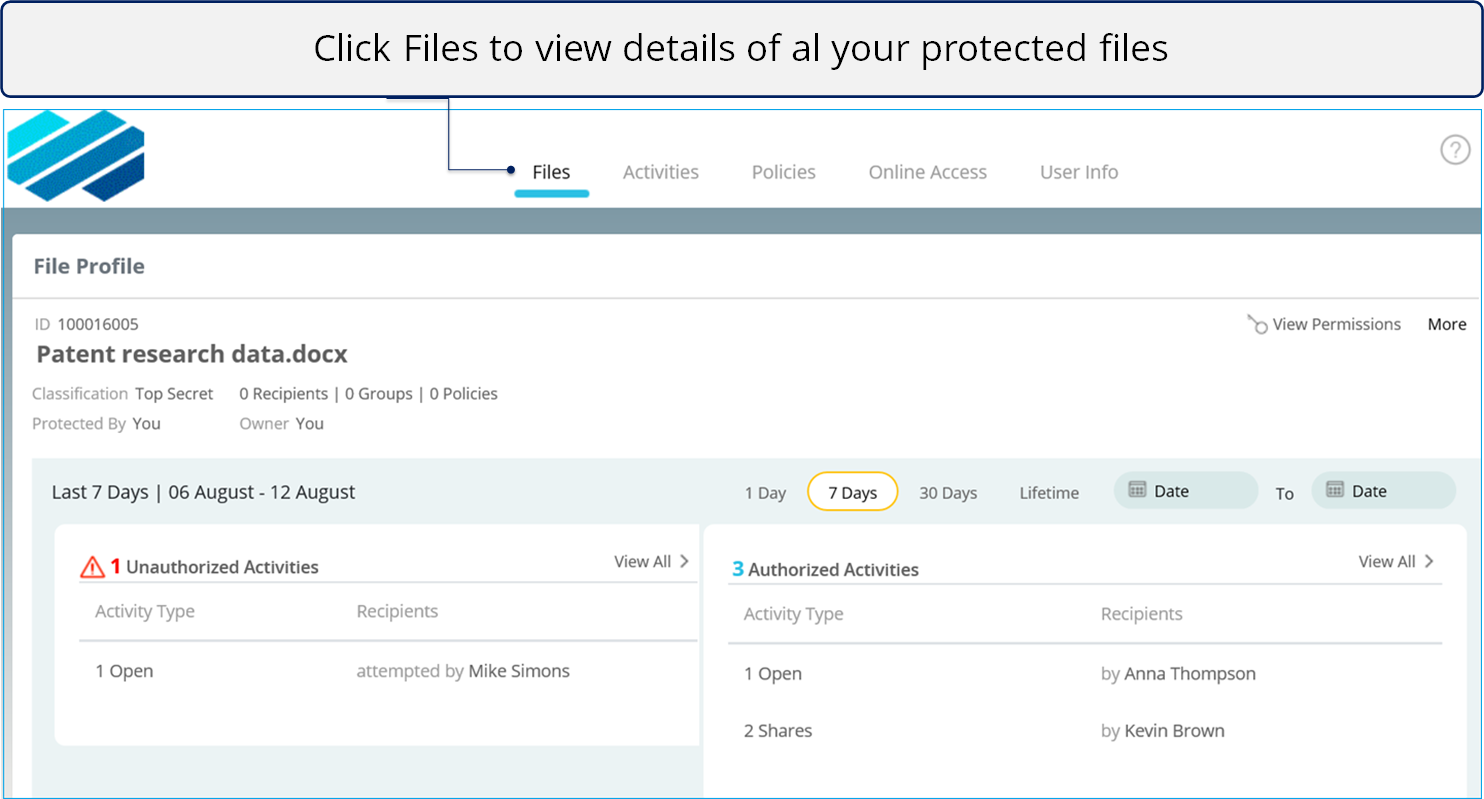
Task: Select the 30 Days time range
Action: (x=948, y=493)
